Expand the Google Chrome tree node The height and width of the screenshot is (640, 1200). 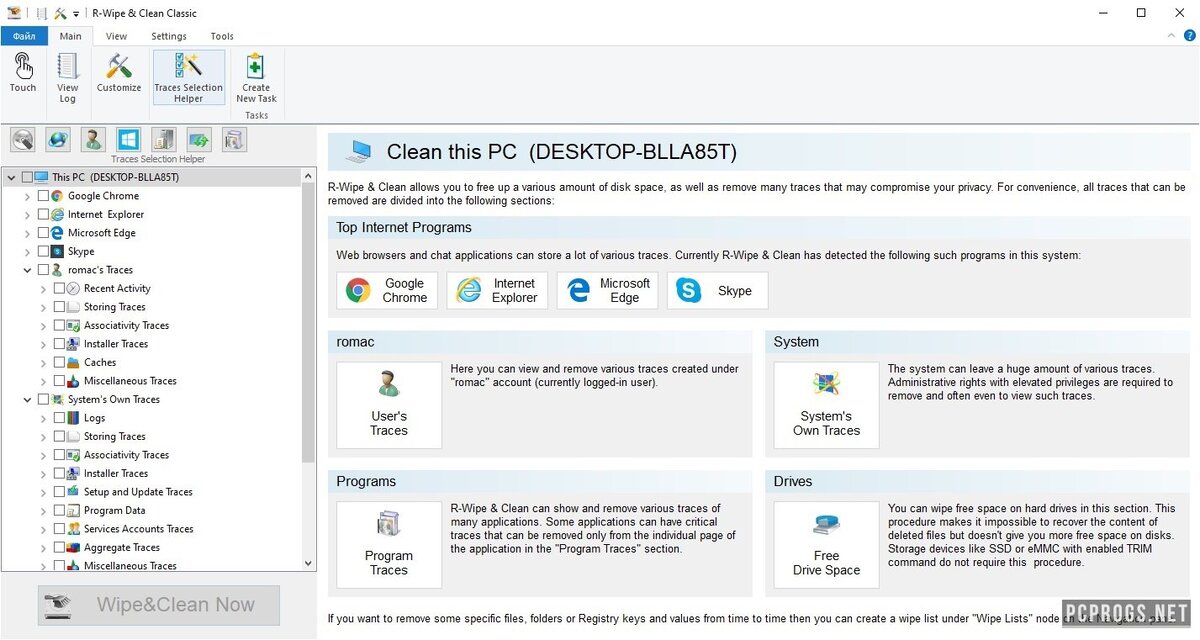coord(27,196)
